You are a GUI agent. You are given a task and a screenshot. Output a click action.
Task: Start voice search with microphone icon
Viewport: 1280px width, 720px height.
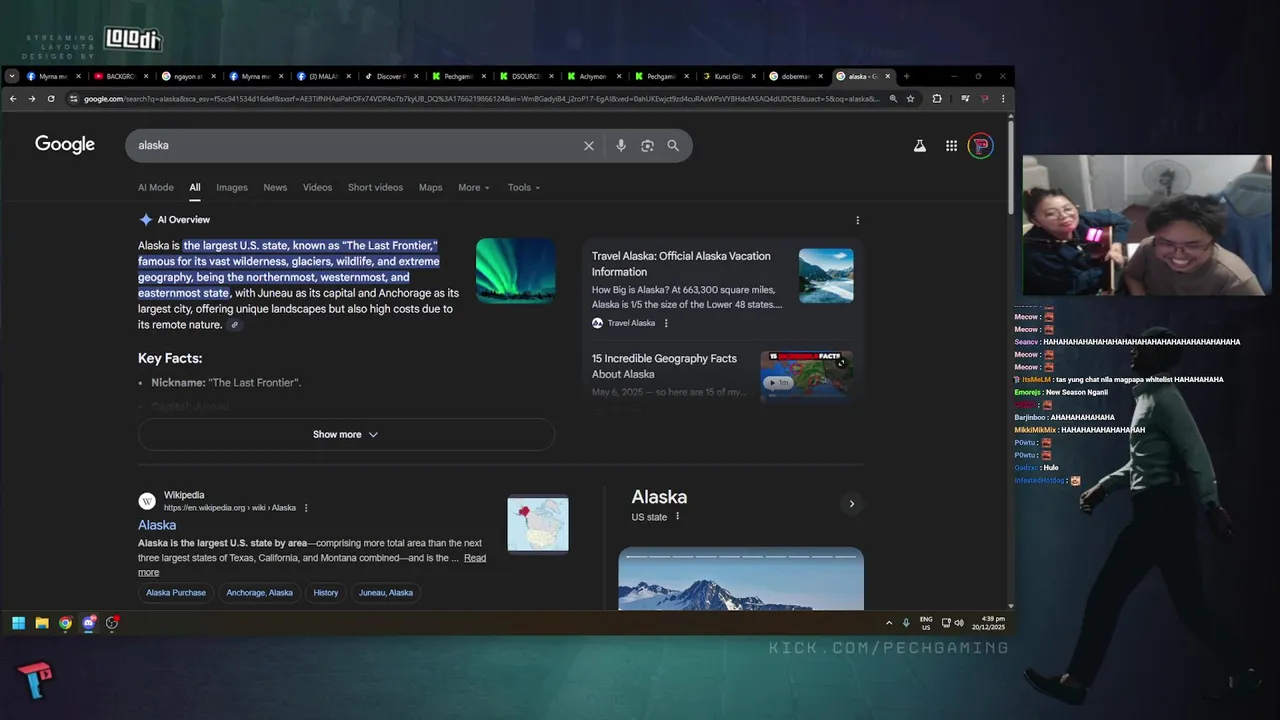(x=621, y=146)
